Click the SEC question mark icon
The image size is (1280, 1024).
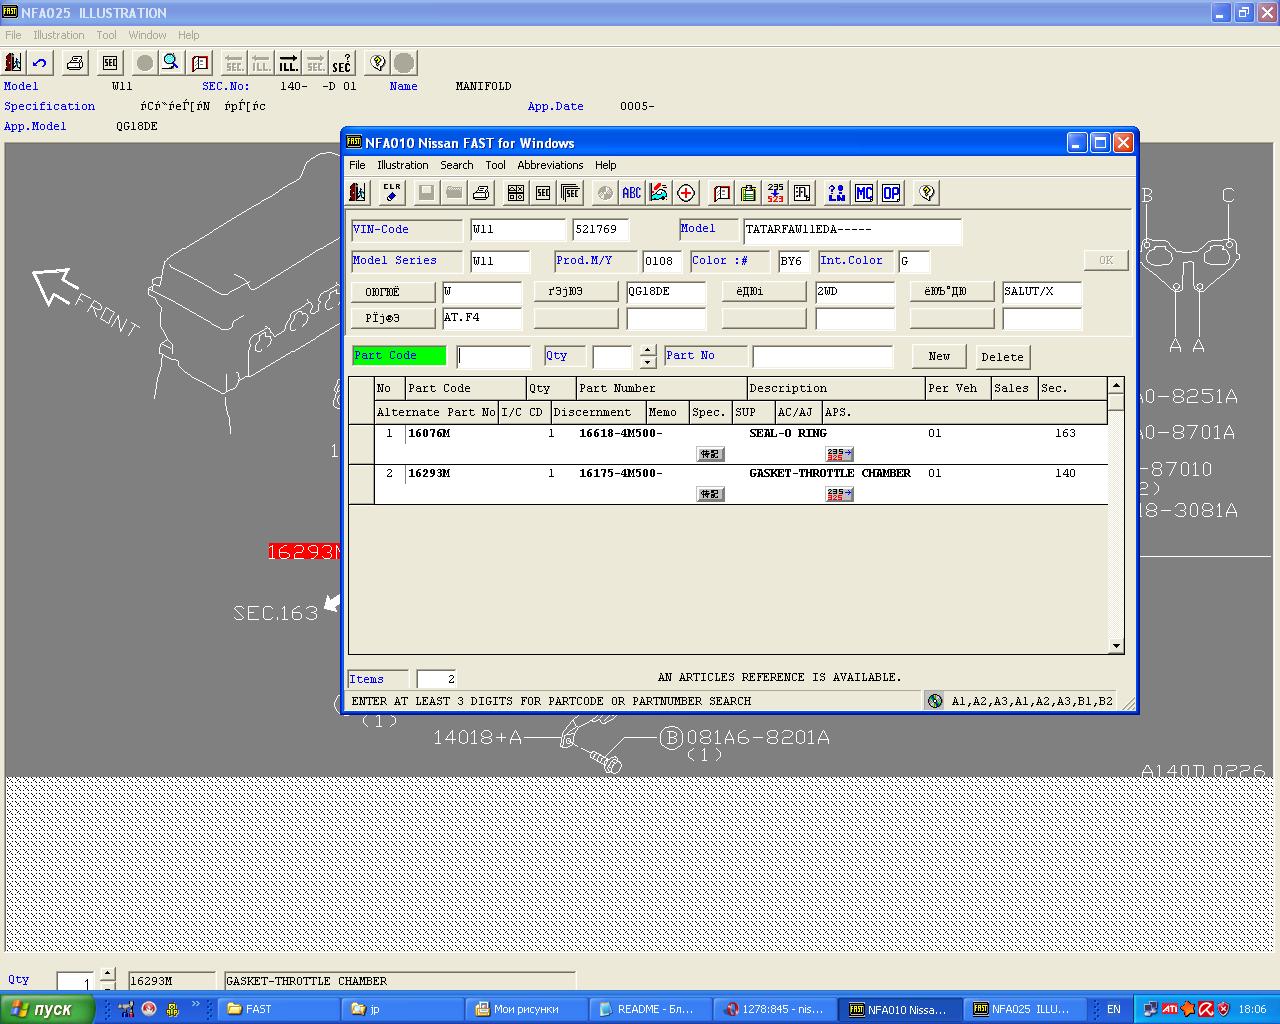pos(342,63)
